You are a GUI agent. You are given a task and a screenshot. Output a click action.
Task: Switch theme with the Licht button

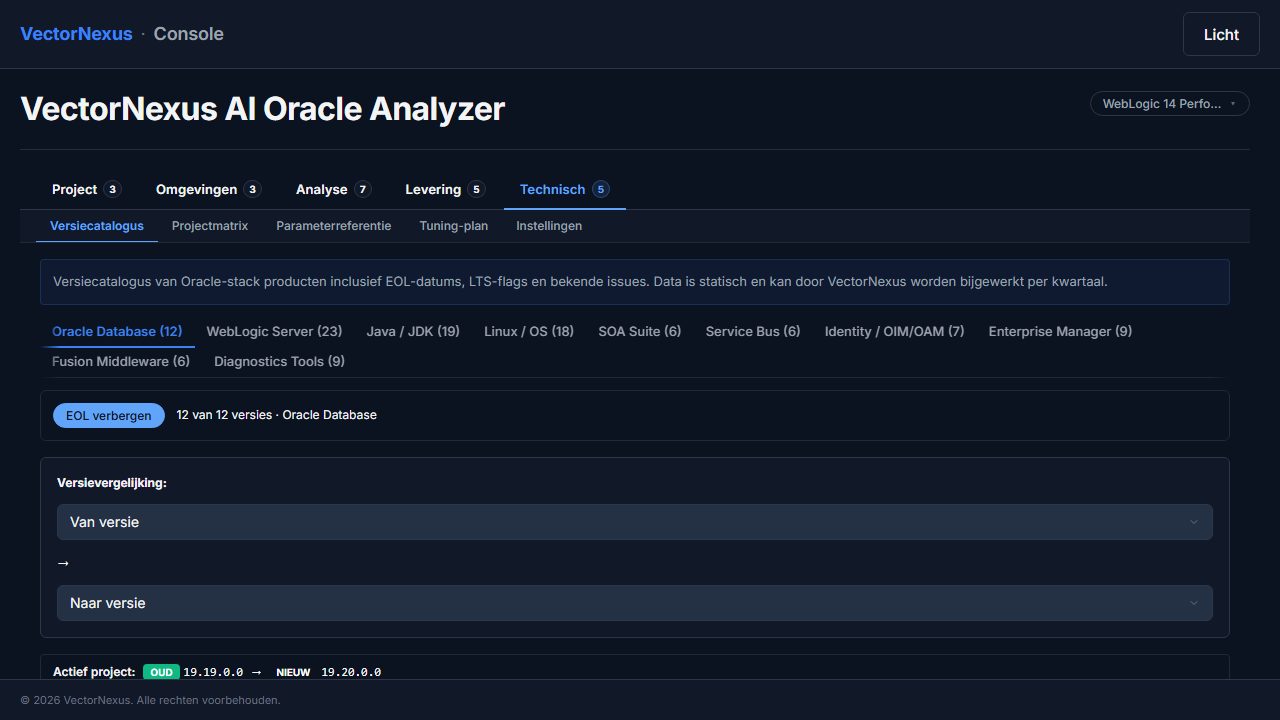coord(1221,34)
